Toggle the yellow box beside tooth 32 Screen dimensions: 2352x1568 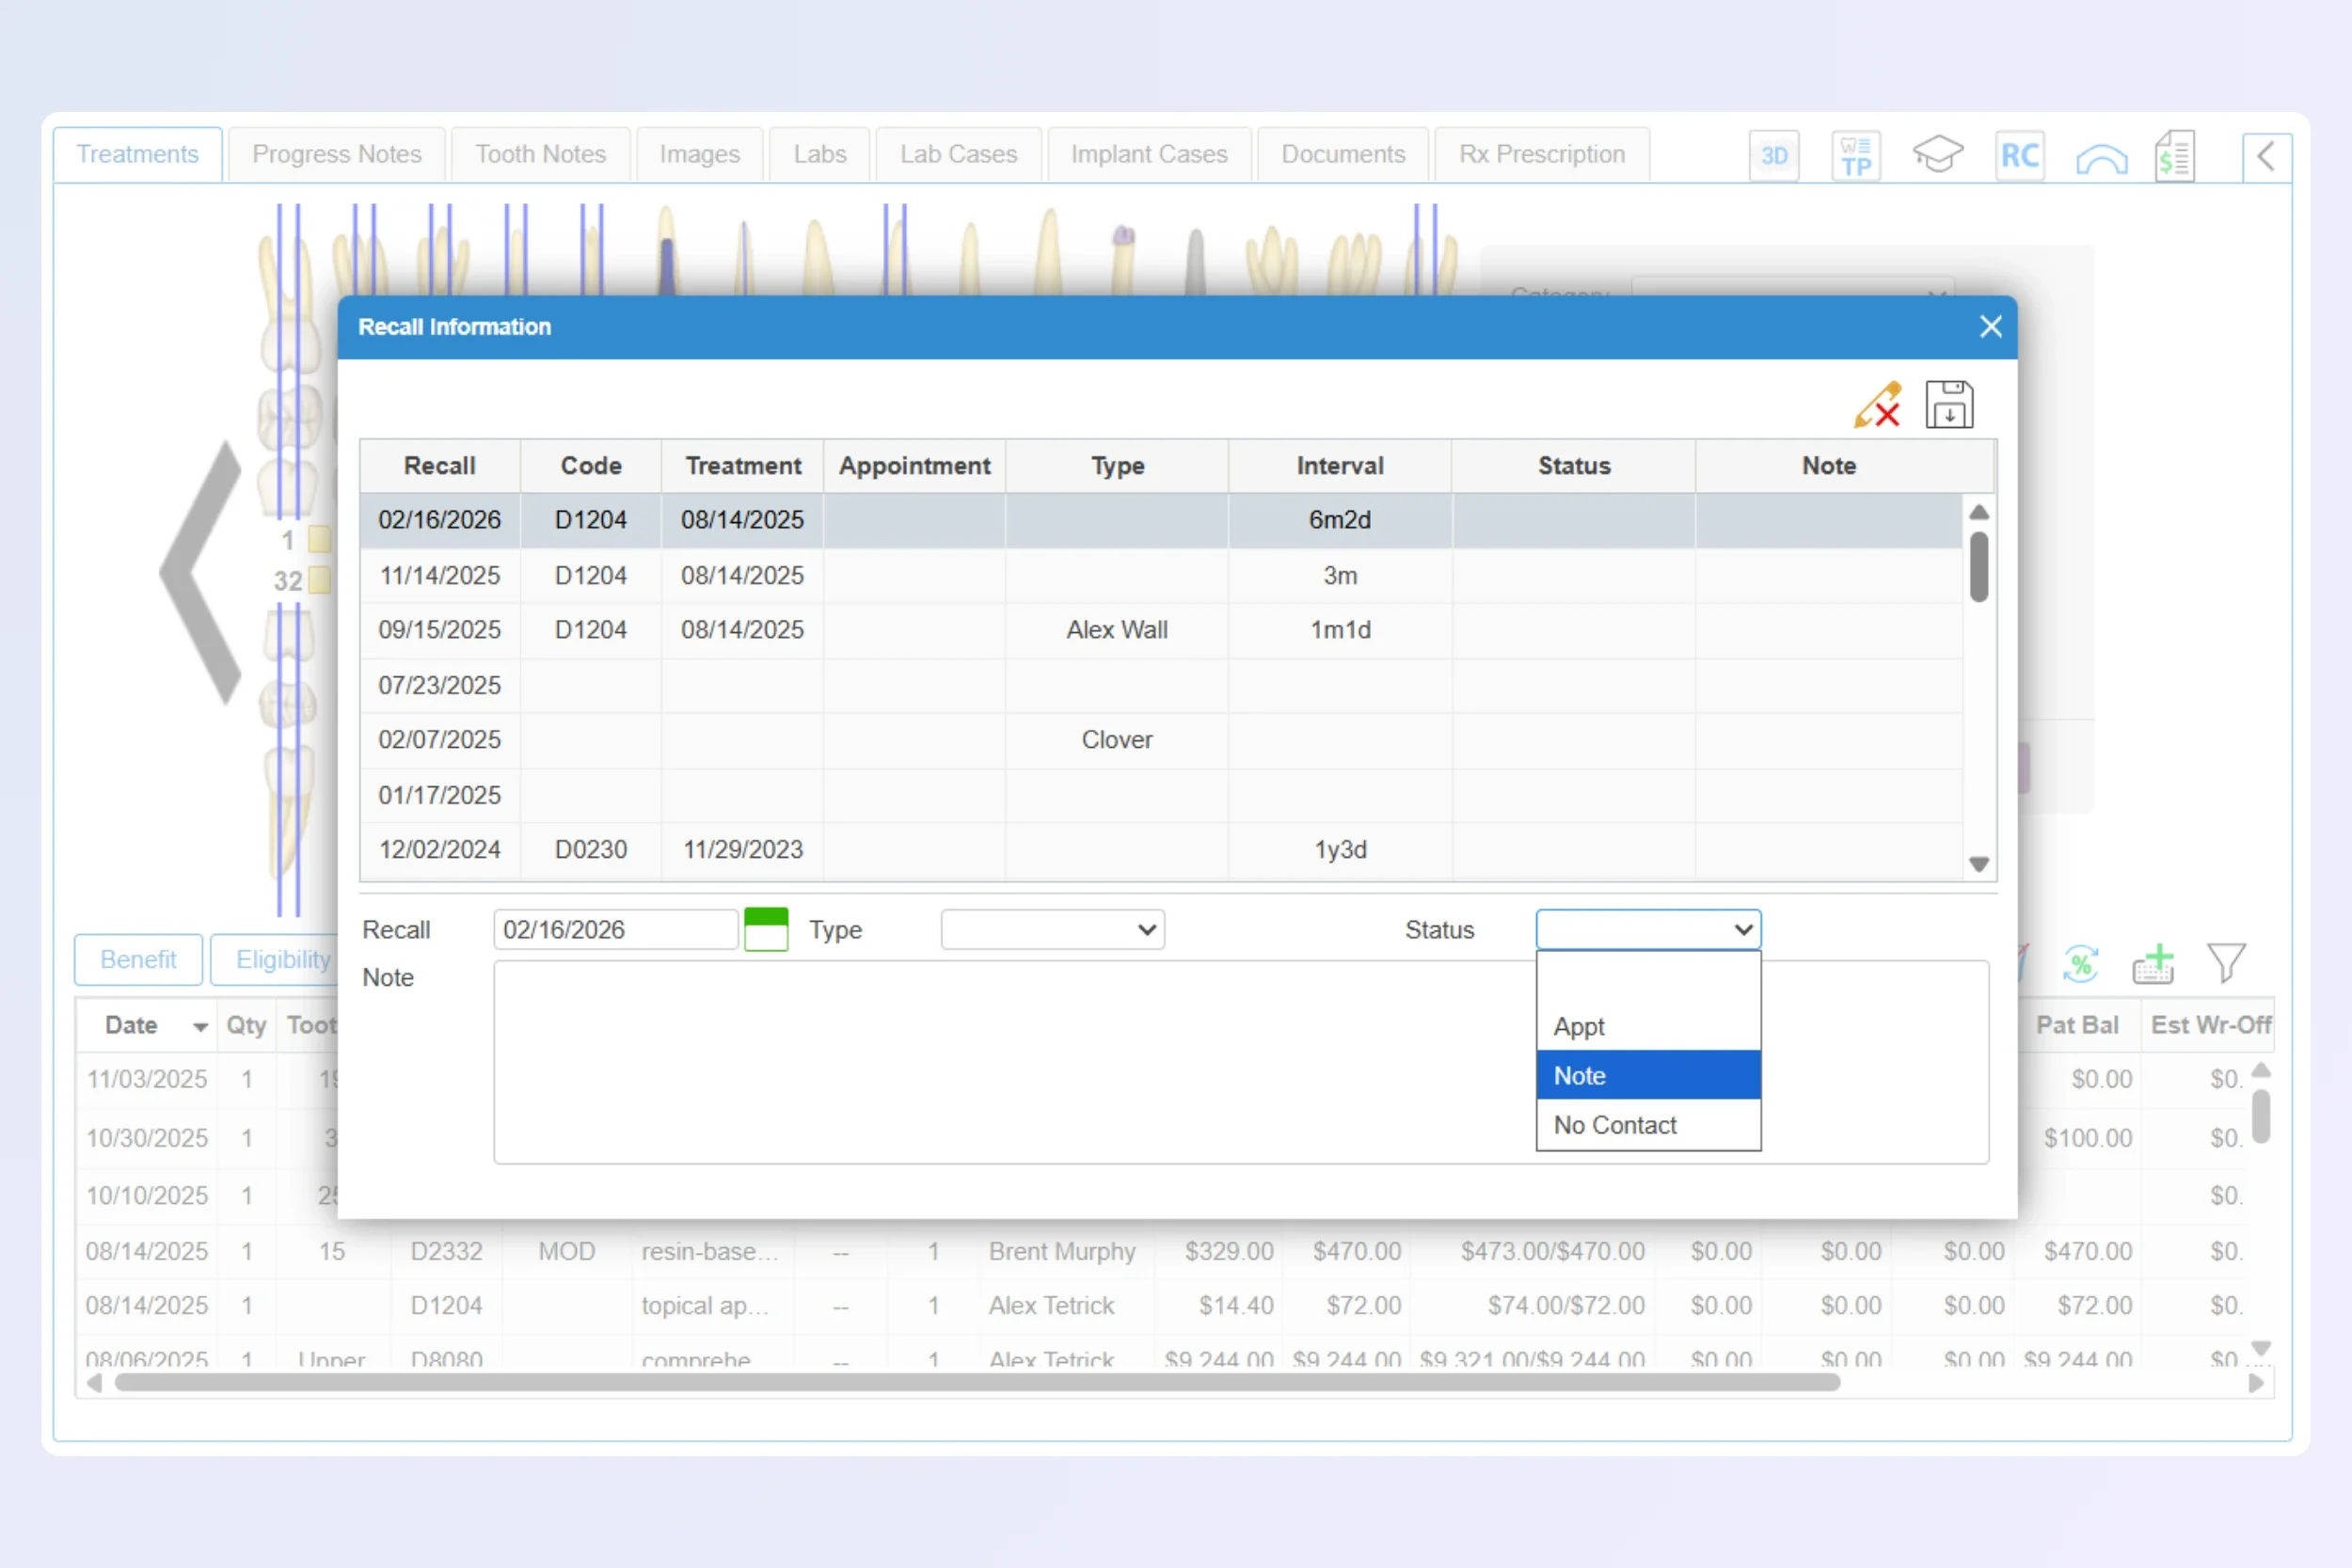point(319,580)
